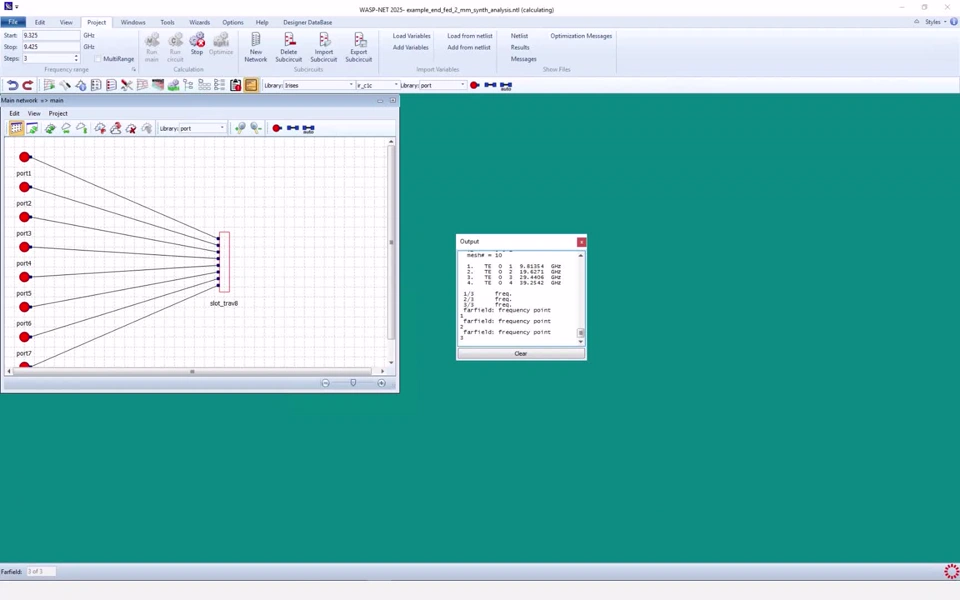This screenshot has width=960, height=600.
Task: Select the slot_trav8 block in the network
Action: (224, 261)
